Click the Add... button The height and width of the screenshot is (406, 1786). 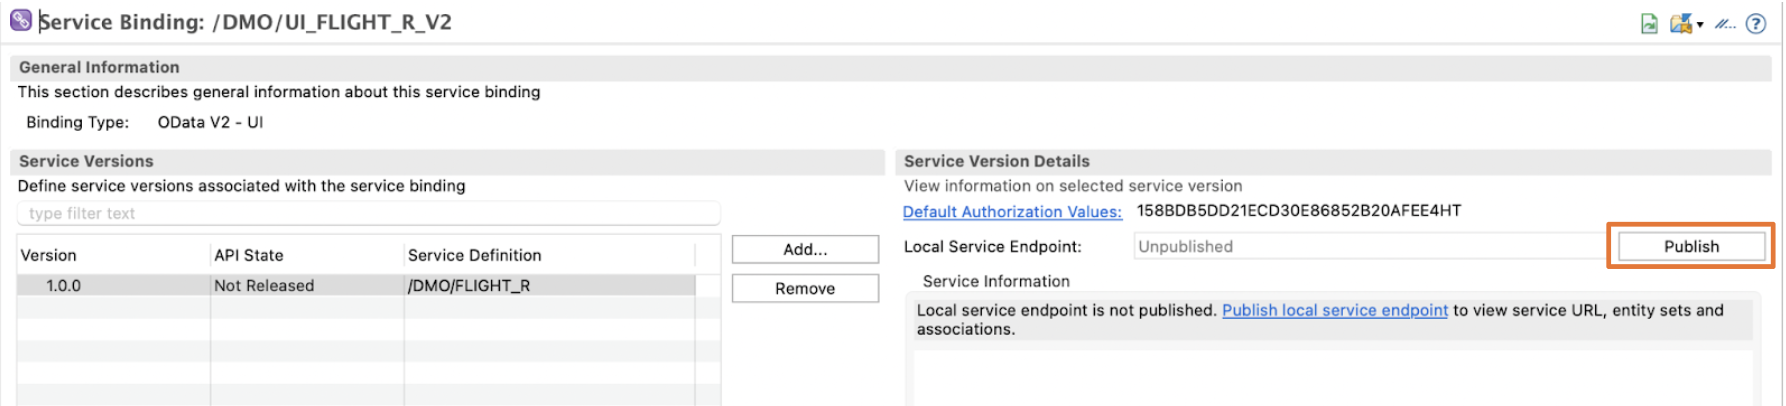pyautogui.click(x=805, y=249)
